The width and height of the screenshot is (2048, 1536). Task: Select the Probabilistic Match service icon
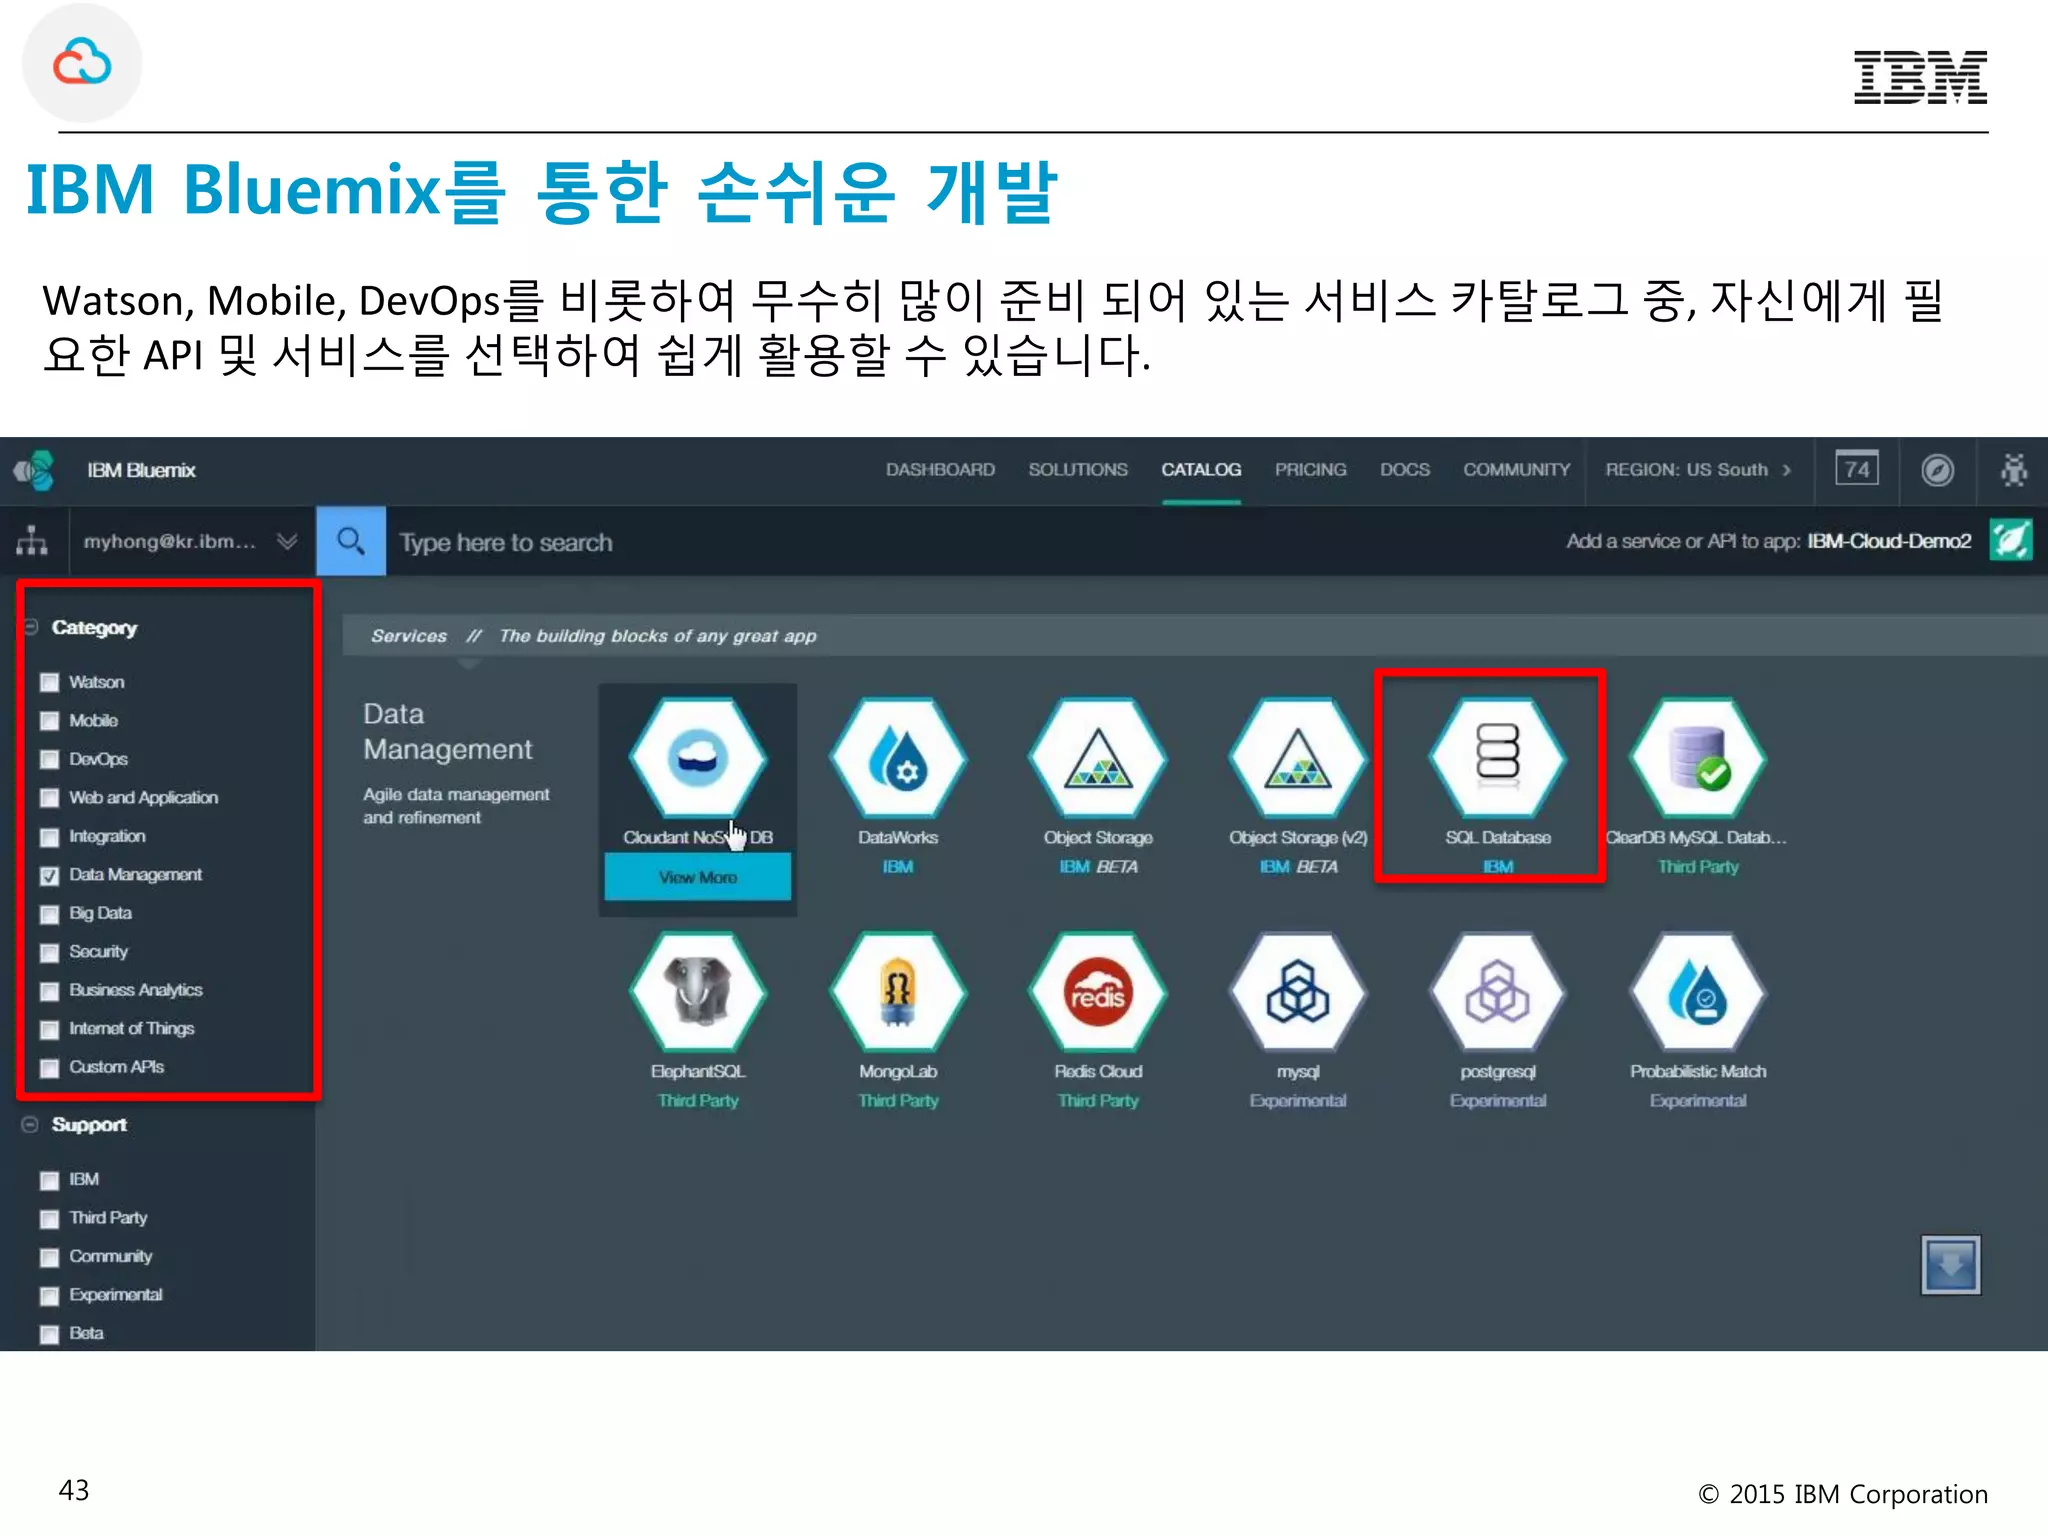coord(1698,991)
